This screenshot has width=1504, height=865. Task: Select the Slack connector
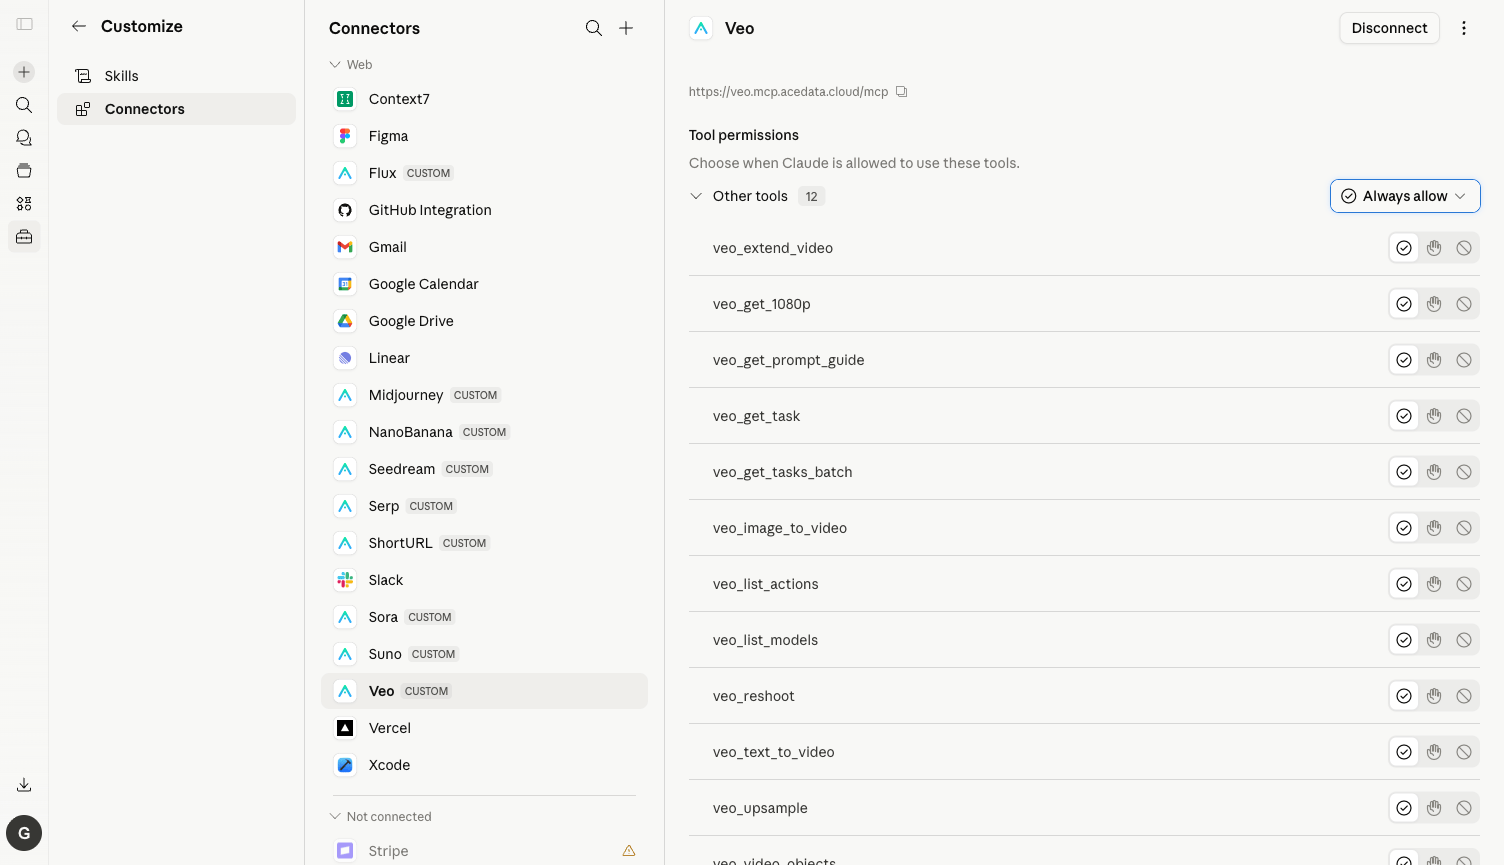[x=484, y=580]
